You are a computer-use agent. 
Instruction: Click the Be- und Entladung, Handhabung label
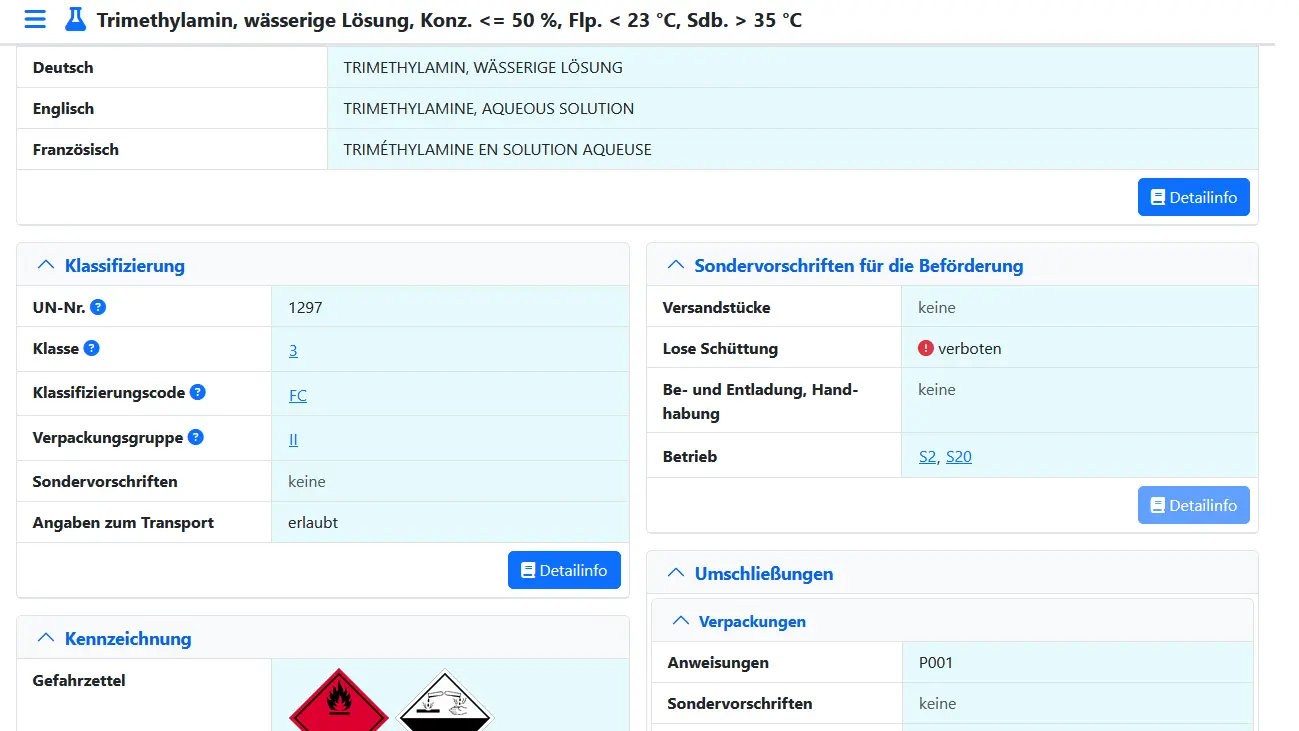[761, 401]
